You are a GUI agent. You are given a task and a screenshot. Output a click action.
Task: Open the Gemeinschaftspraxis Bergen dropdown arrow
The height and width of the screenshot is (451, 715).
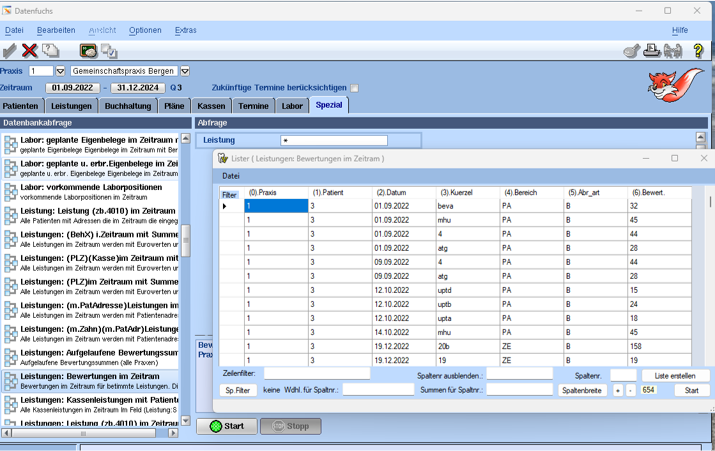coord(185,71)
